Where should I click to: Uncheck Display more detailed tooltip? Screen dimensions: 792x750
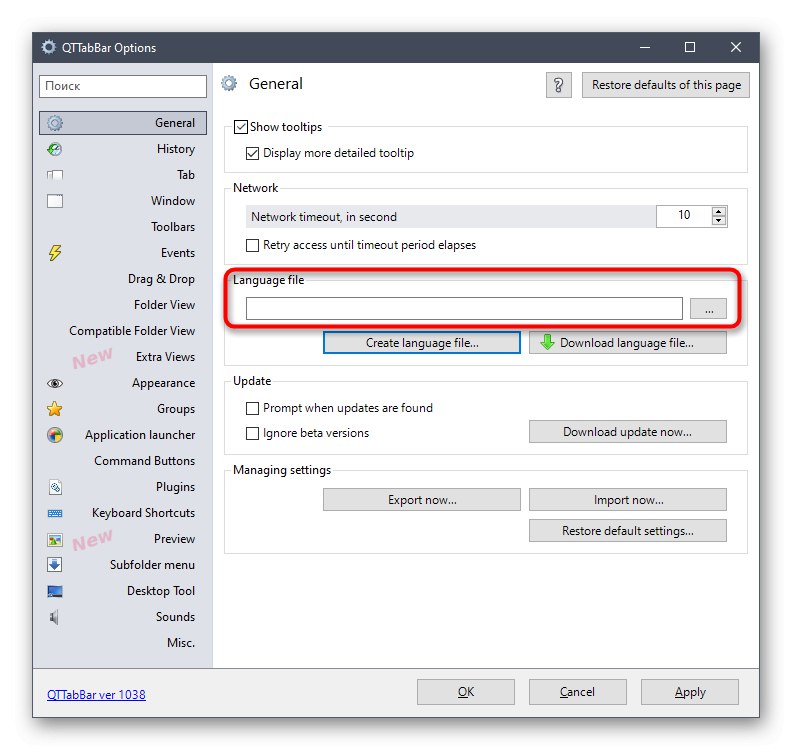252,153
